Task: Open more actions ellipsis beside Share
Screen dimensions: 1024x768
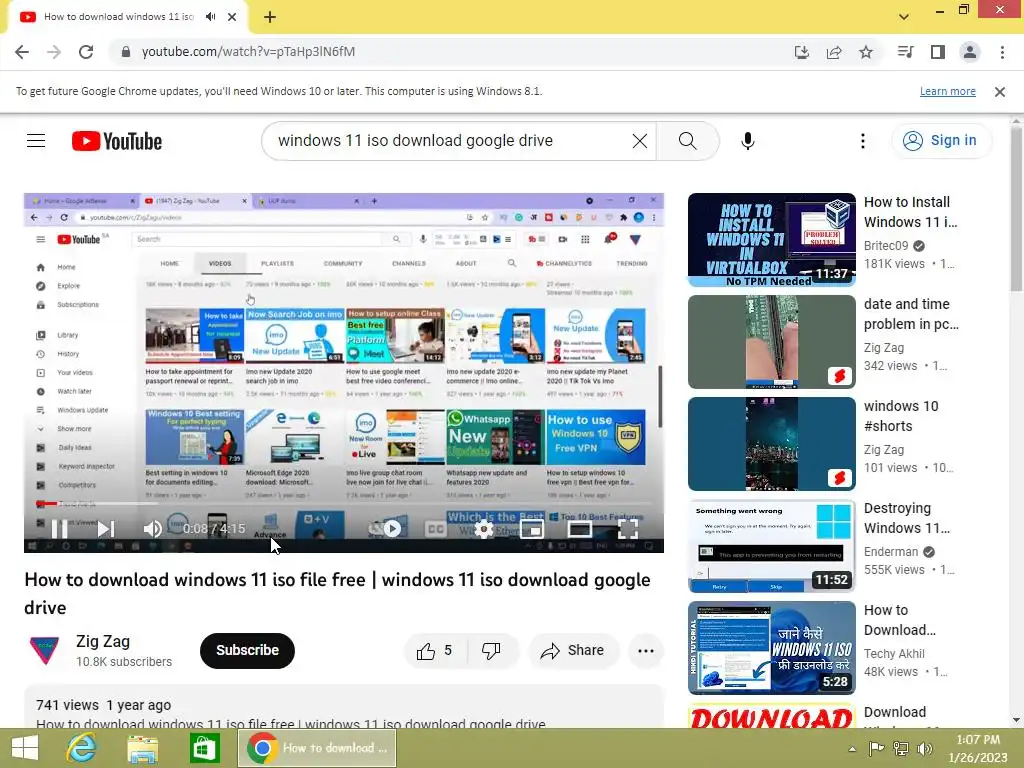Action: point(646,650)
